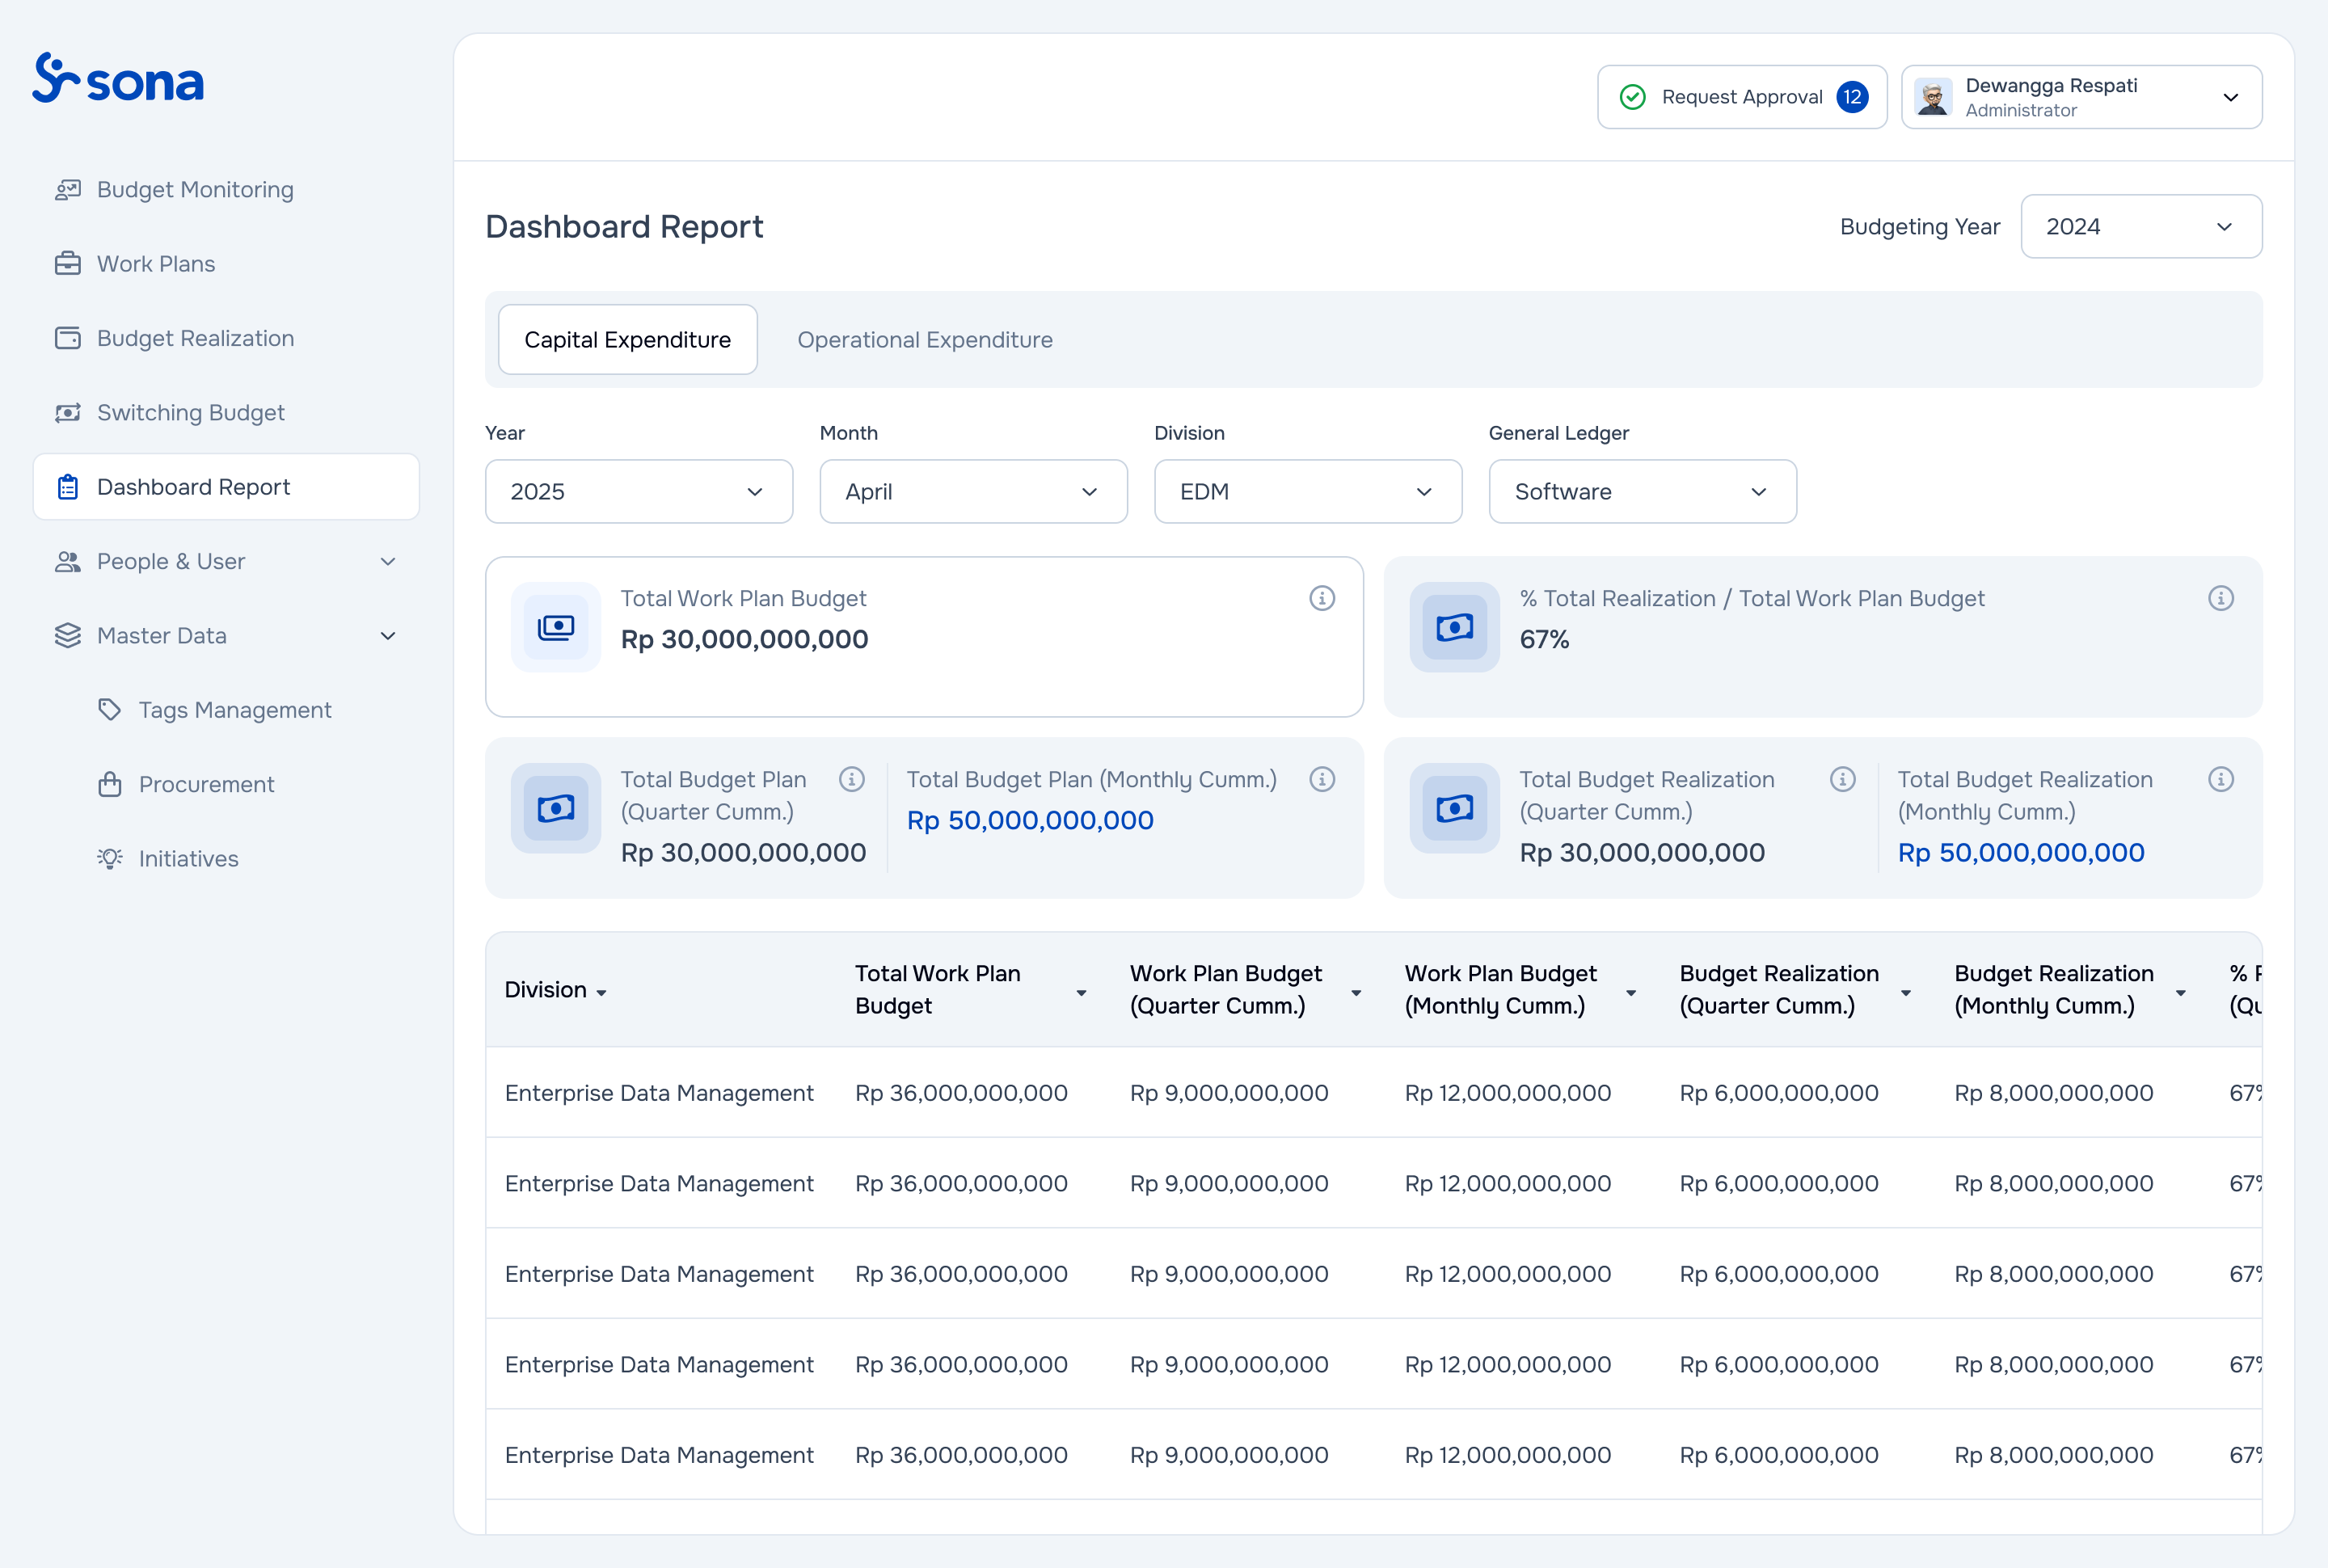Select the Capital Expenditure tab
The width and height of the screenshot is (2328, 1568).
[x=628, y=340]
